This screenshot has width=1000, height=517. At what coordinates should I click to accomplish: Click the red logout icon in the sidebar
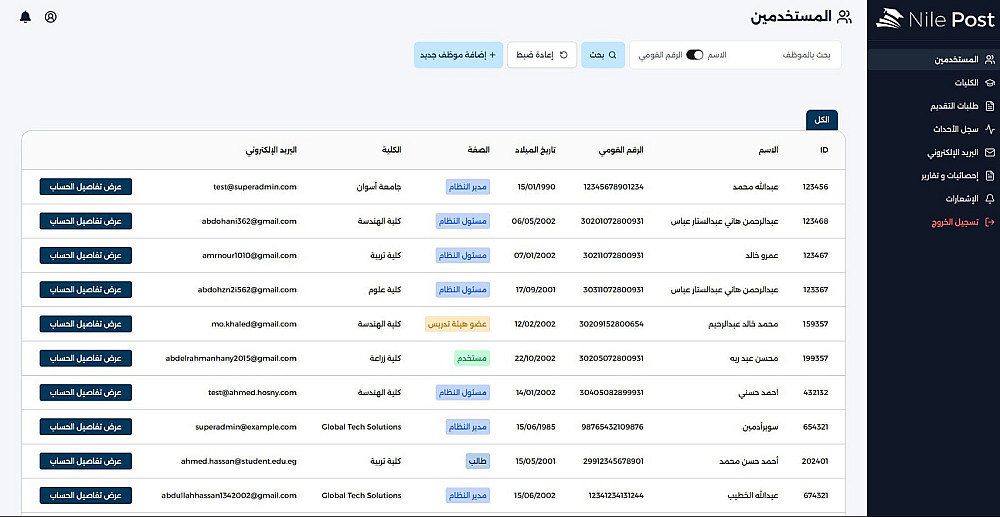point(989,222)
